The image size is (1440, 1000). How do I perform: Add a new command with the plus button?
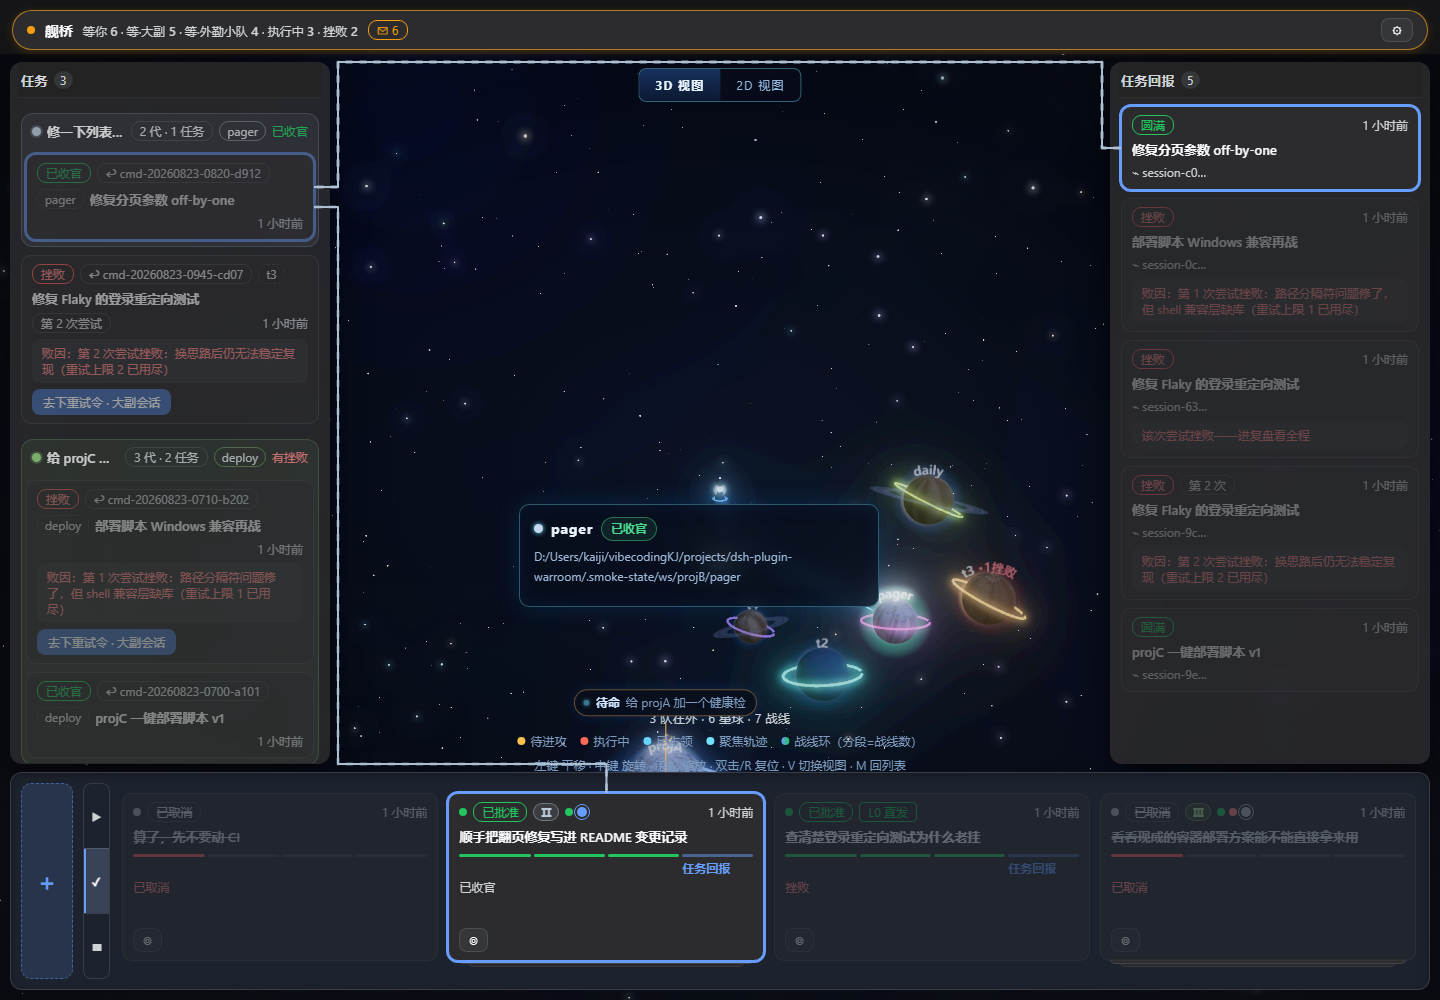47,881
